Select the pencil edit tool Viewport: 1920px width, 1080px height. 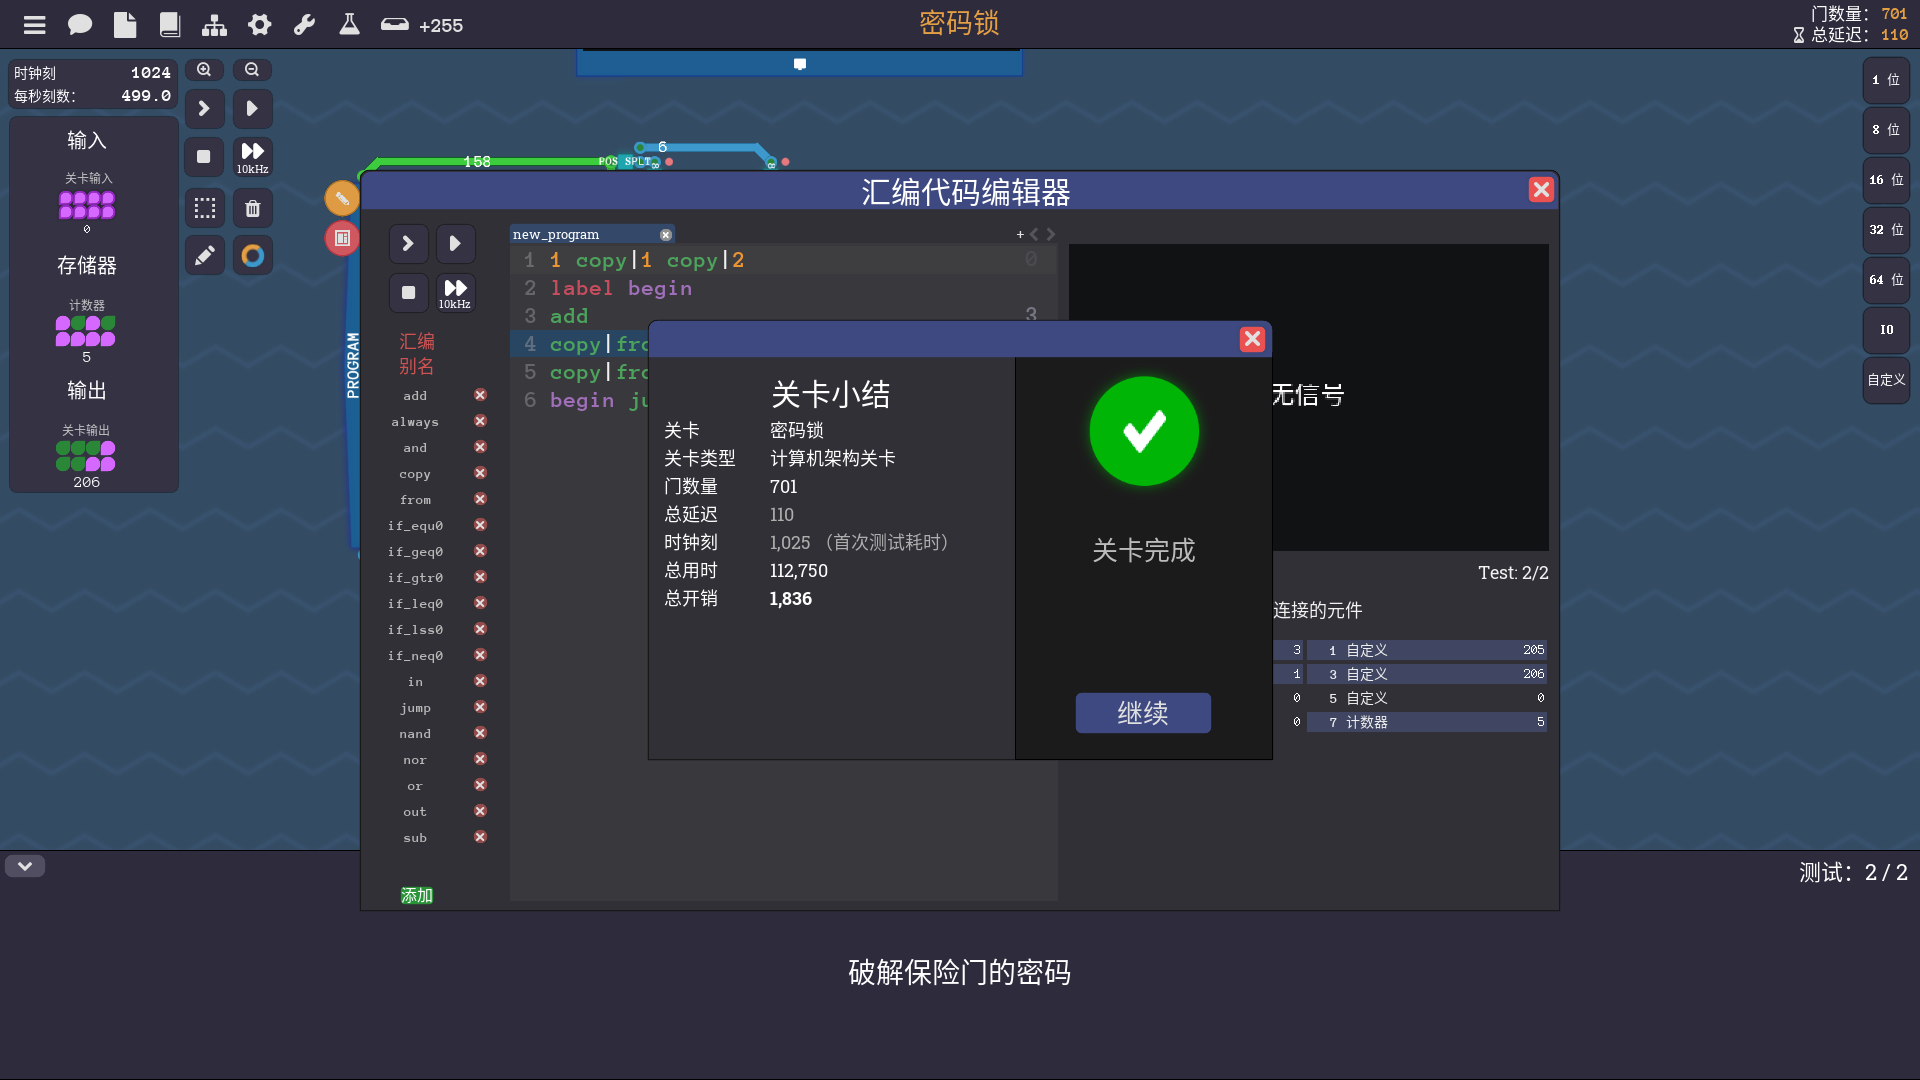204,256
